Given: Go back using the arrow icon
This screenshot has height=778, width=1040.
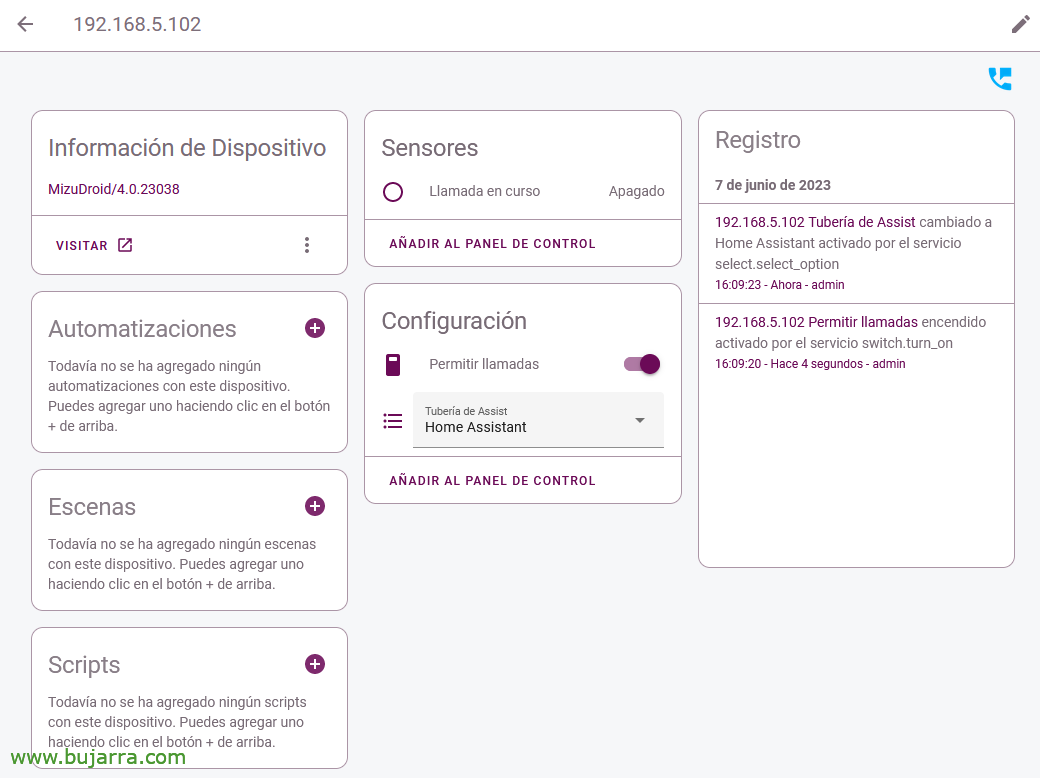Looking at the screenshot, I should click(25, 25).
